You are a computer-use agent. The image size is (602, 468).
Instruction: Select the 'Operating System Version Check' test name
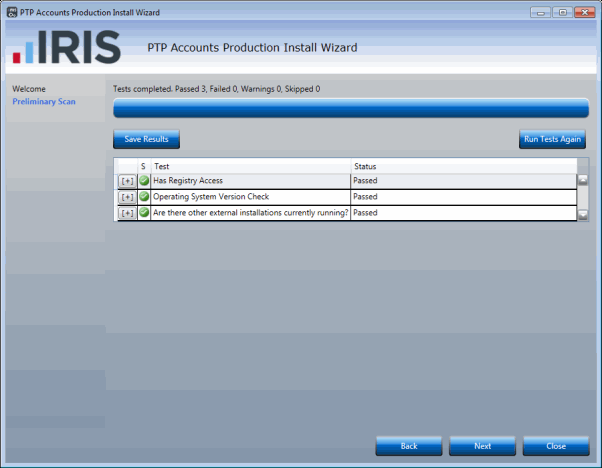click(211, 197)
